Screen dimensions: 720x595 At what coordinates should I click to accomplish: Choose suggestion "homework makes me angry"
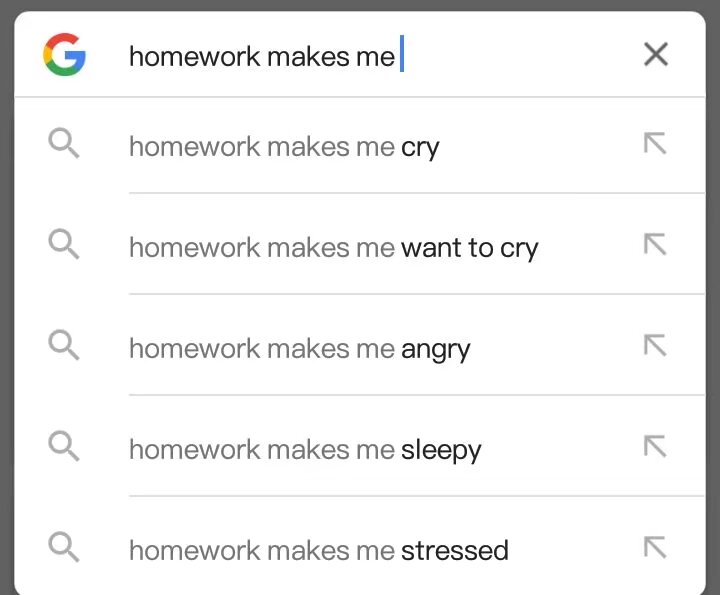tap(299, 348)
